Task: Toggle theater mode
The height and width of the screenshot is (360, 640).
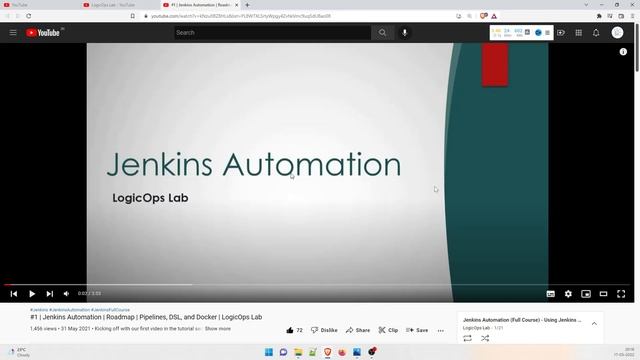Action: click(x=603, y=294)
